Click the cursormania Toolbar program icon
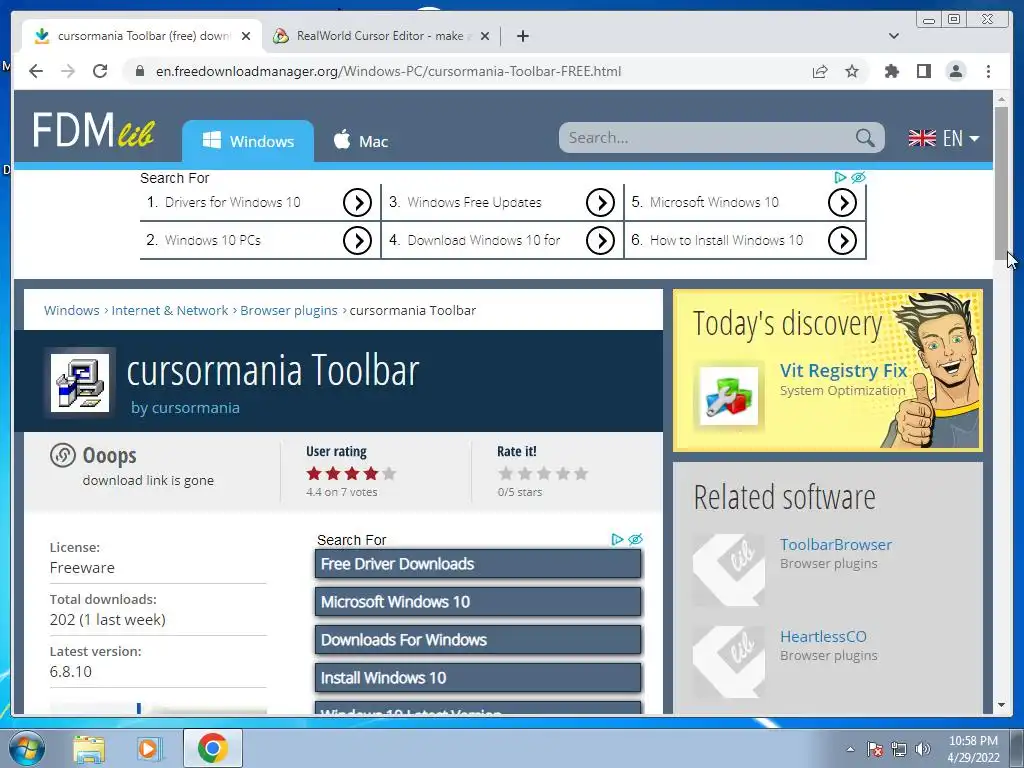The width and height of the screenshot is (1024, 768). 80,382
